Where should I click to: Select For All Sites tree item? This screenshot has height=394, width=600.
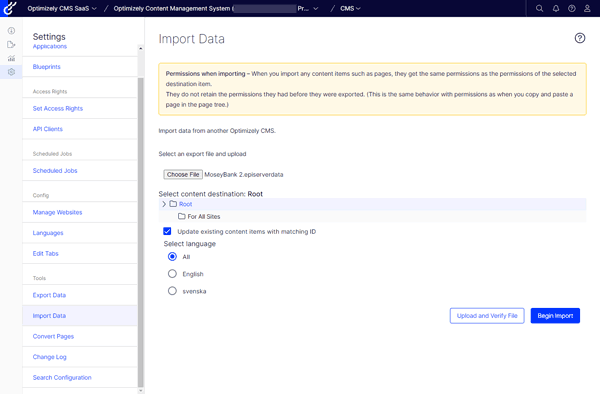tap(204, 217)
